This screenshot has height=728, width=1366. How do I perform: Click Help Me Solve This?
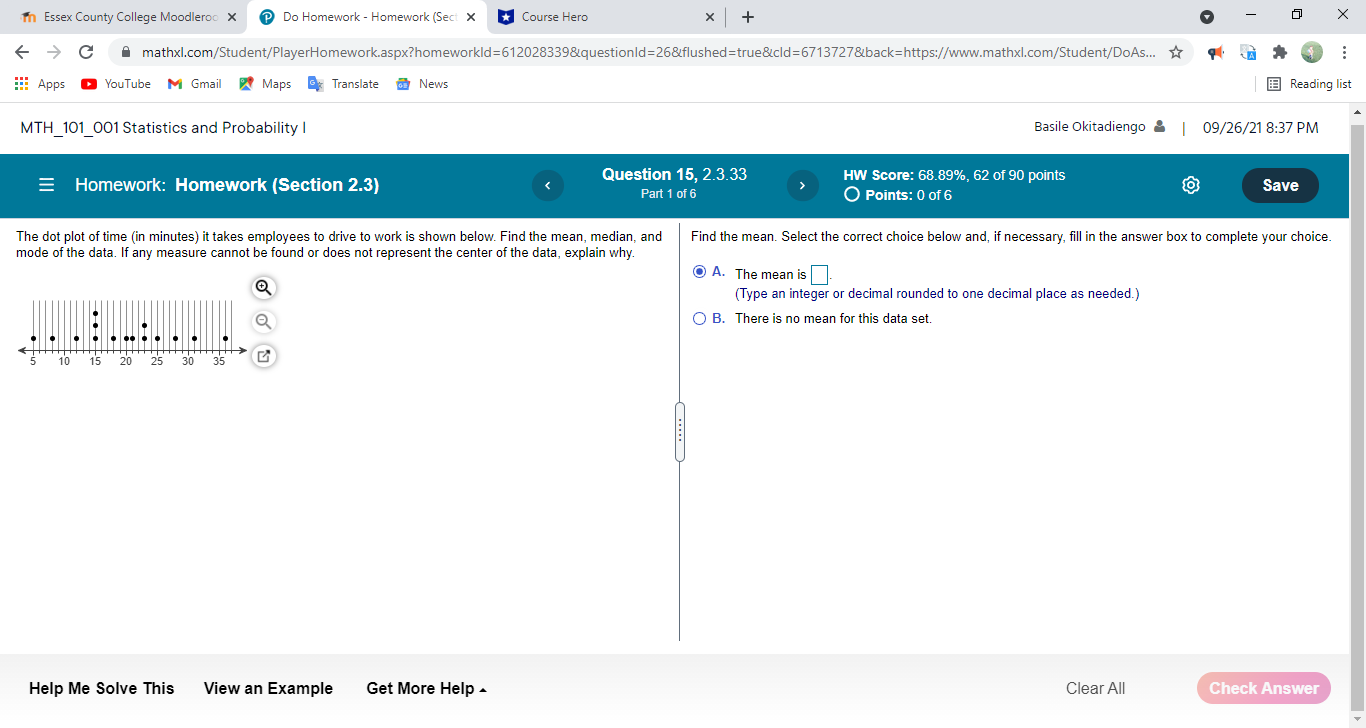click(x=101, y=688)
